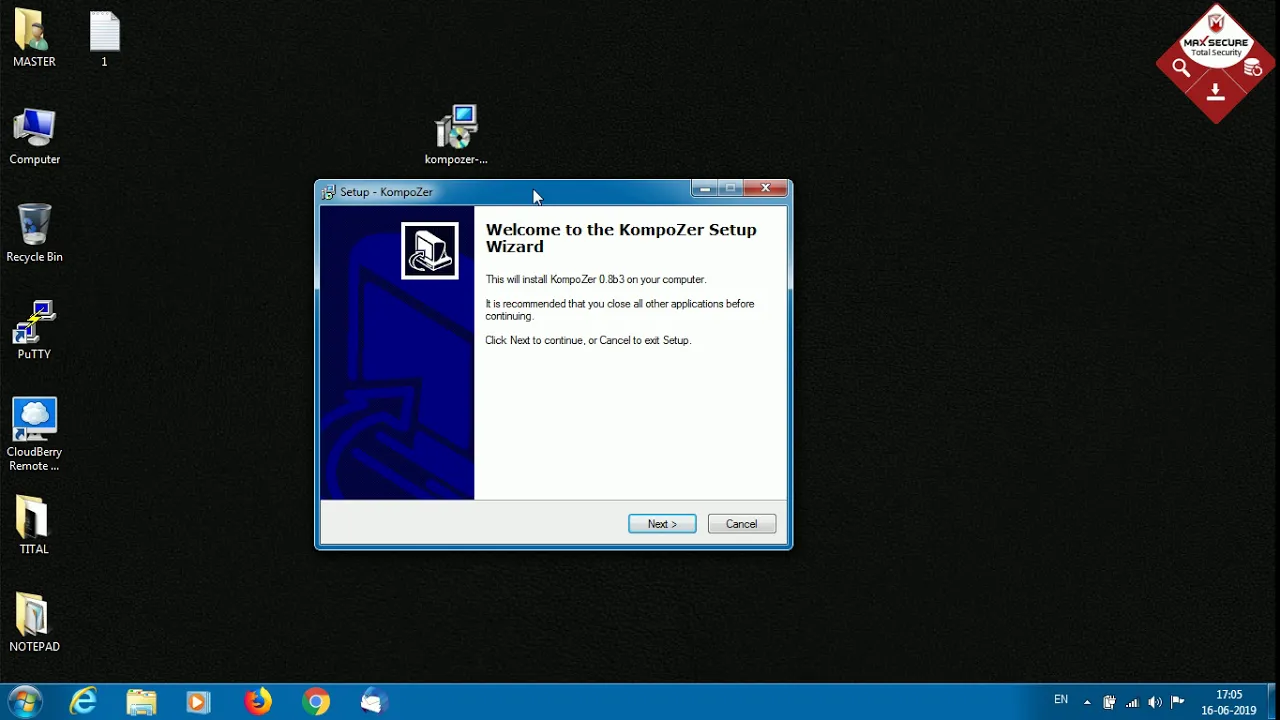The height and width of the screenshot is (720, 1280).
Task: Click the Max Secure database icon
Action: click(1252, 68)
